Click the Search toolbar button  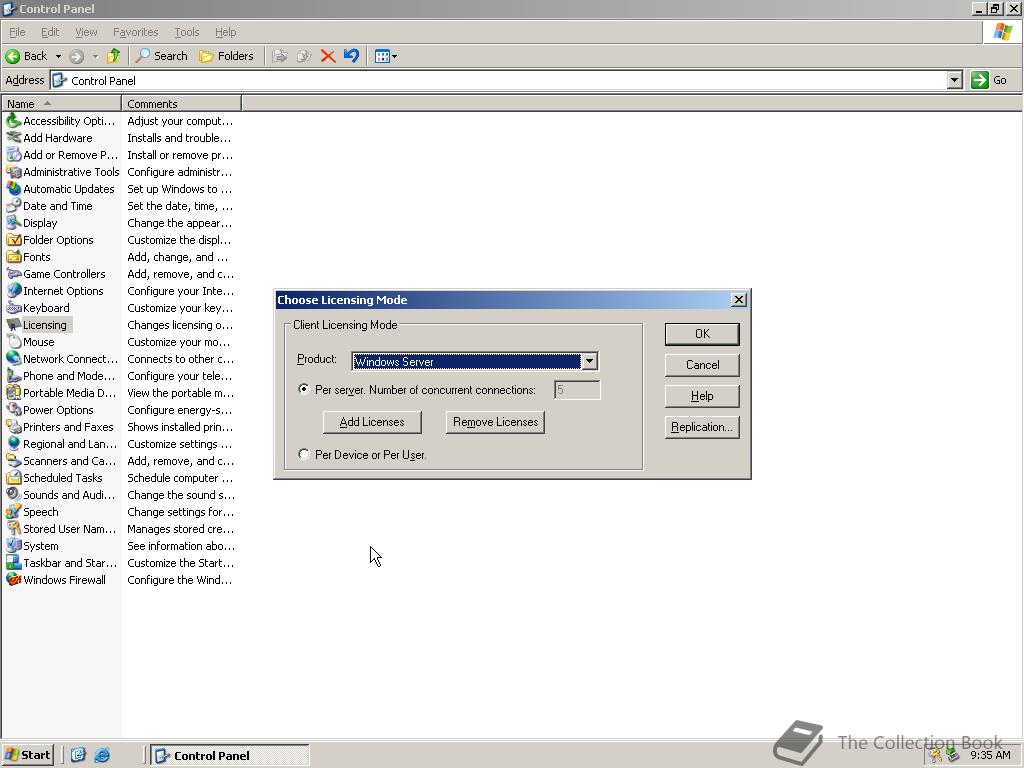161,56
